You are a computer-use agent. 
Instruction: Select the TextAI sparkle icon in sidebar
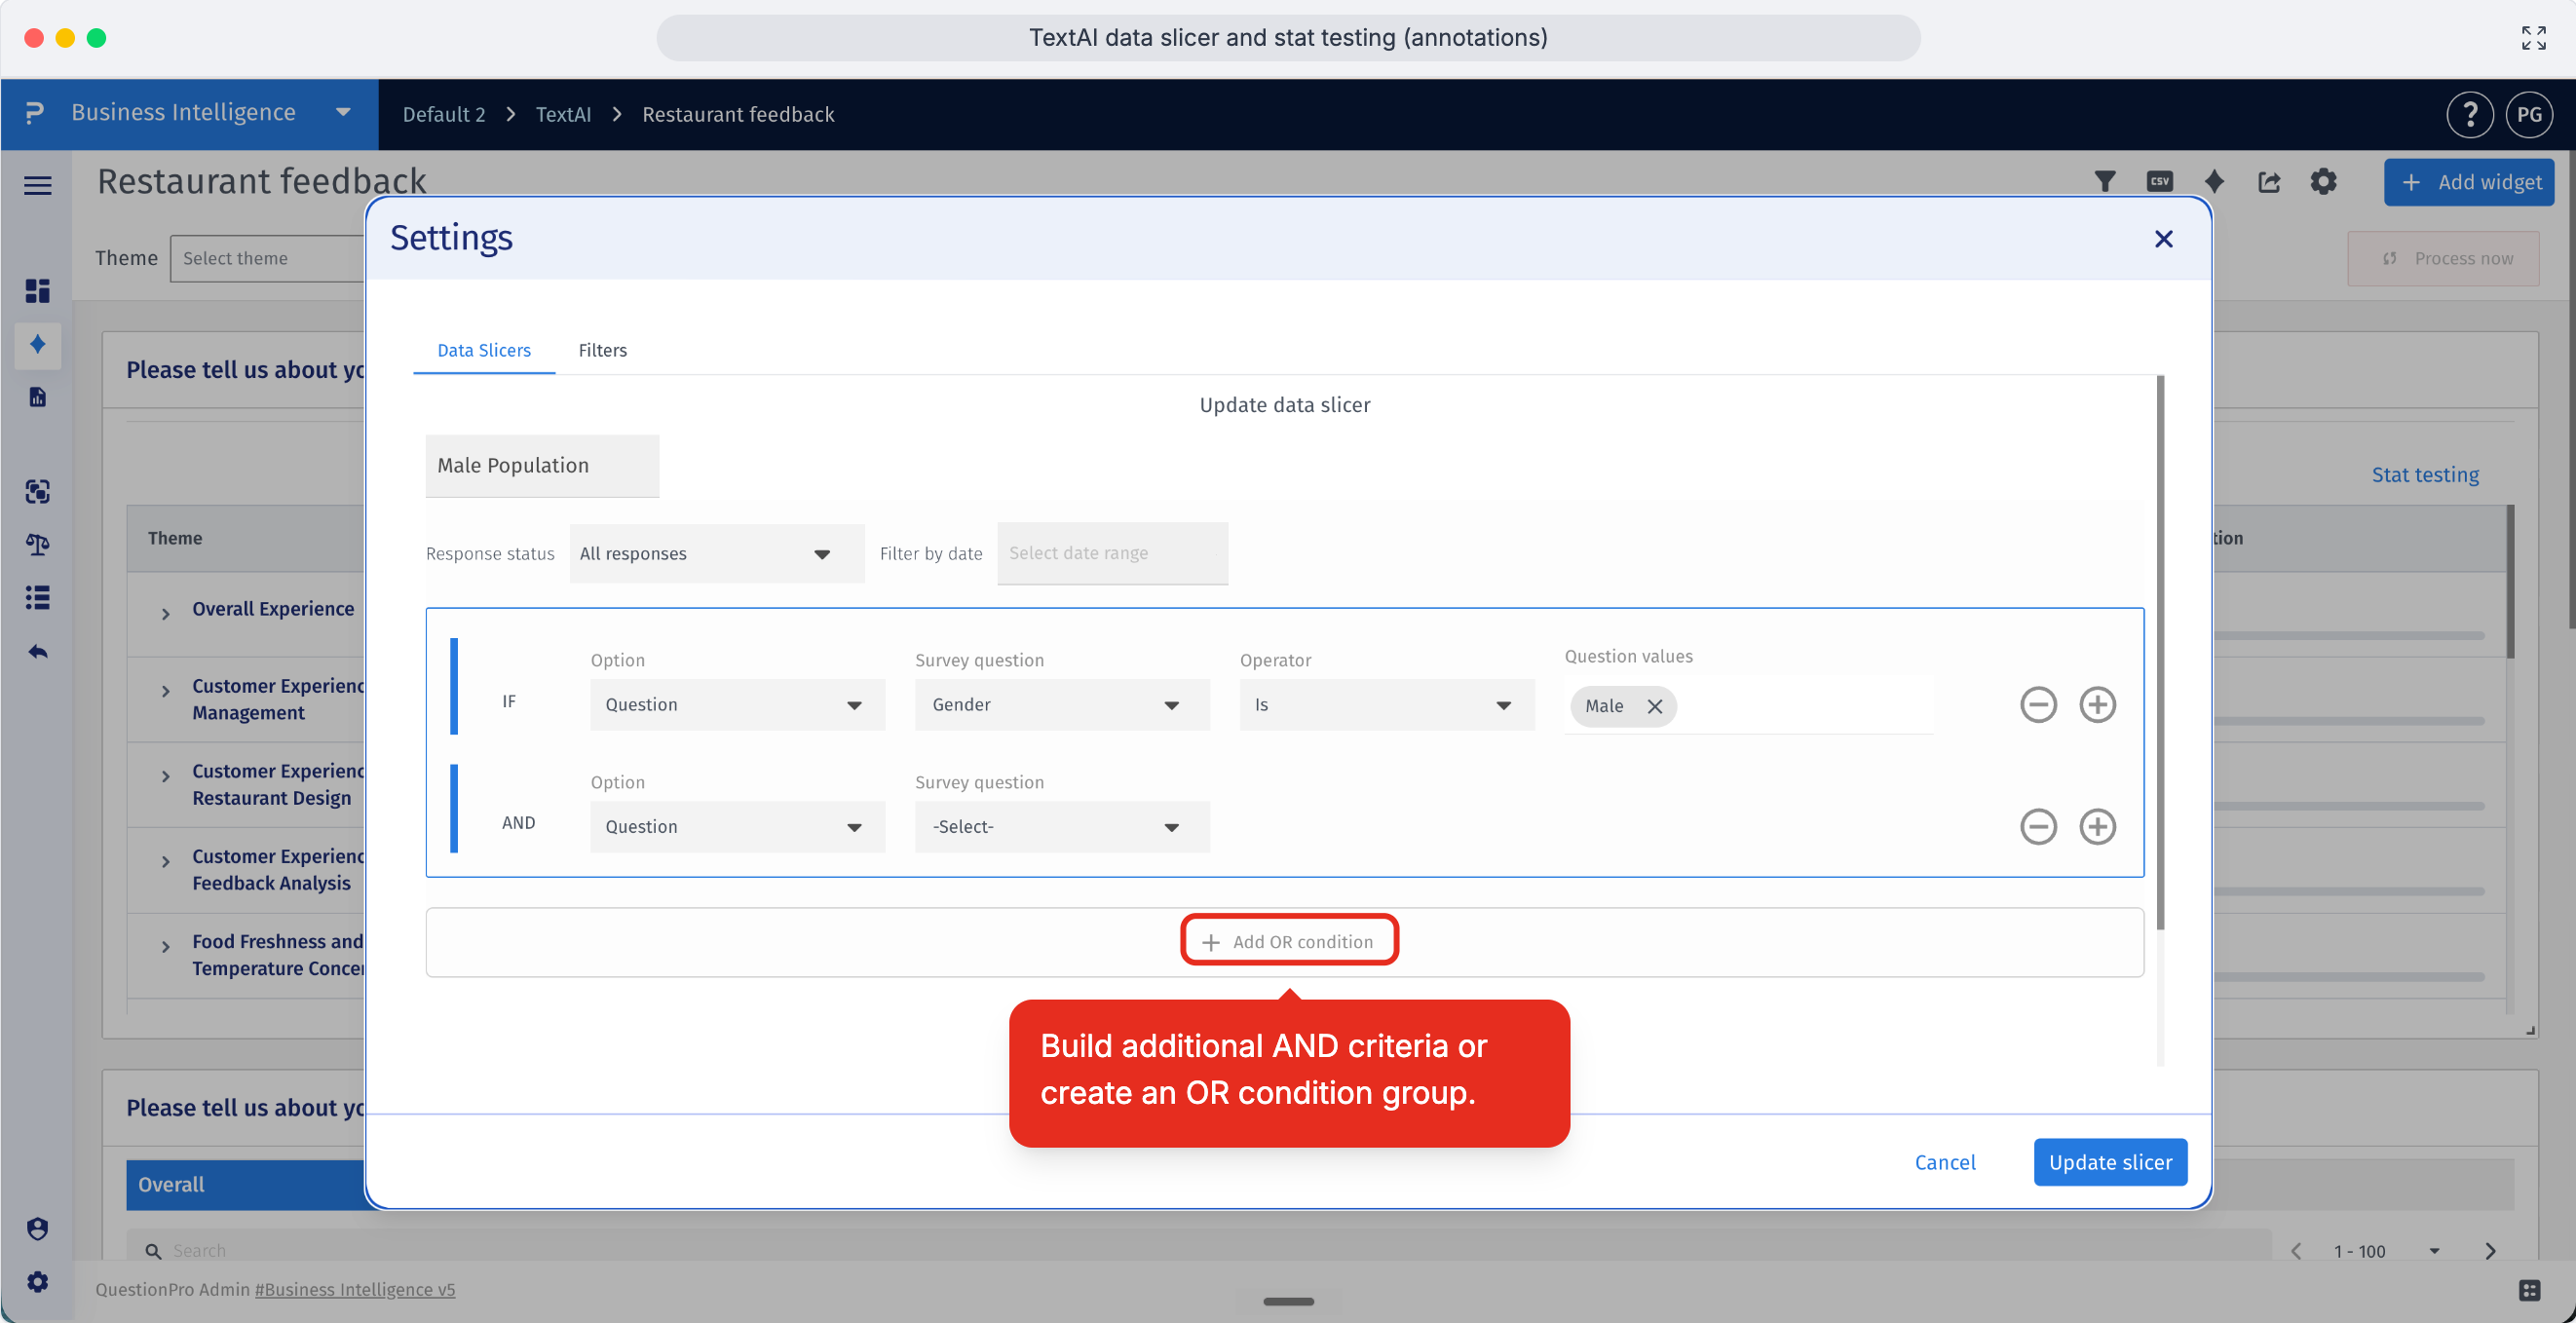pyautogui.click(x=37, y=344)
